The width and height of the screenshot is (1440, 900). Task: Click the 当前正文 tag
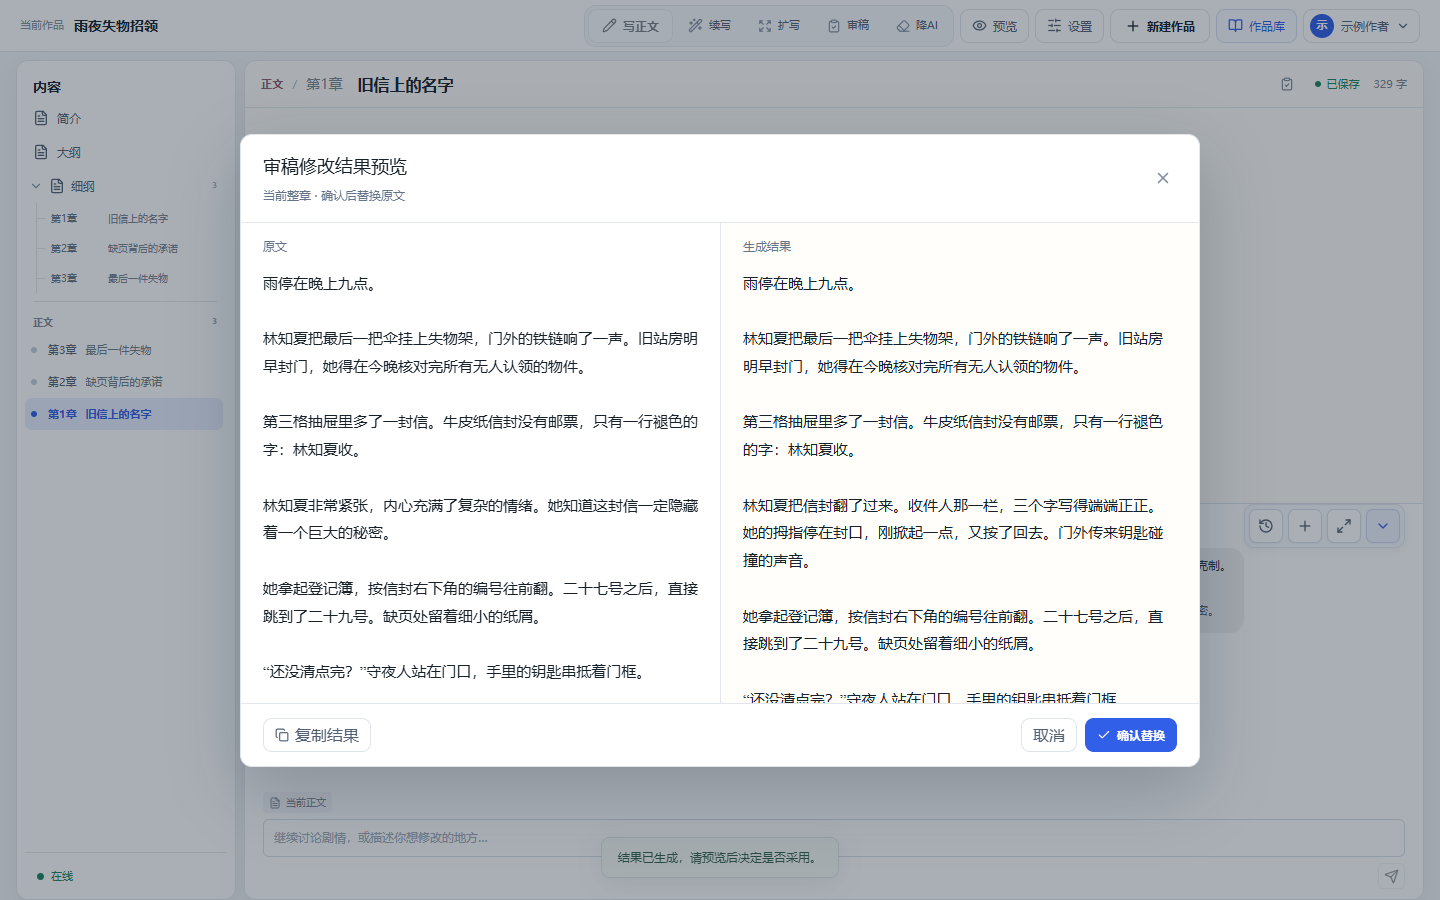click(298, 802)
